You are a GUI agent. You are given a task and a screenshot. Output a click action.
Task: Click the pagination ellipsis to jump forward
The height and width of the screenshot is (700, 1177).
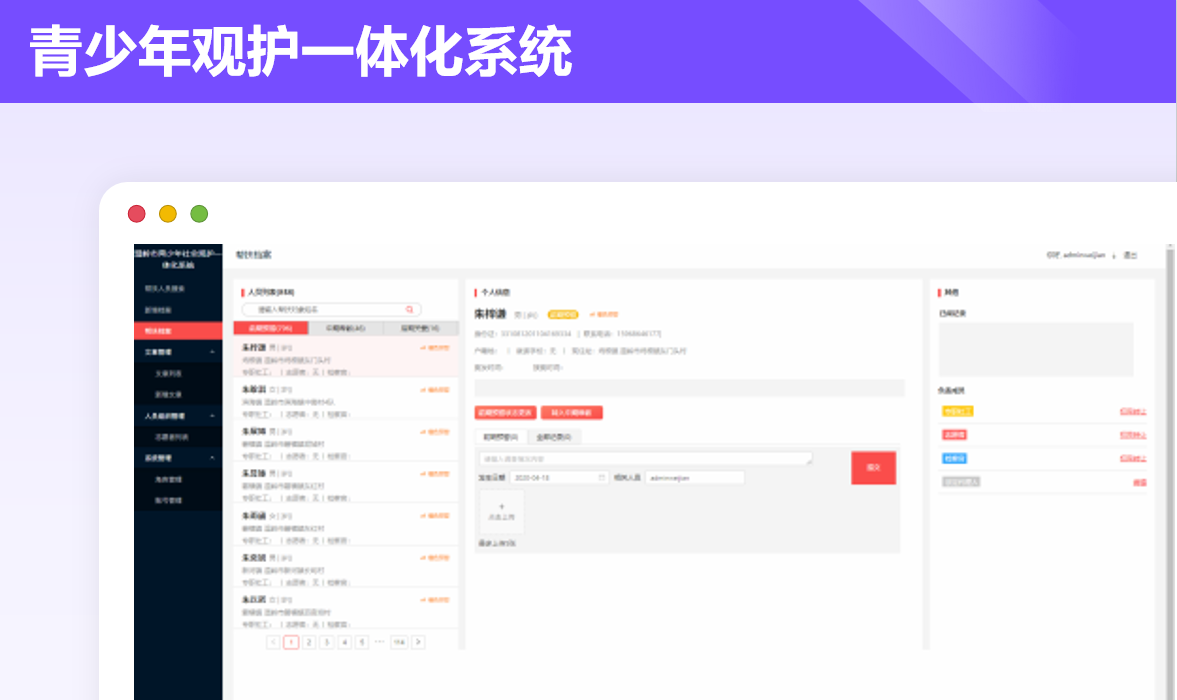(x=380, y=641)
